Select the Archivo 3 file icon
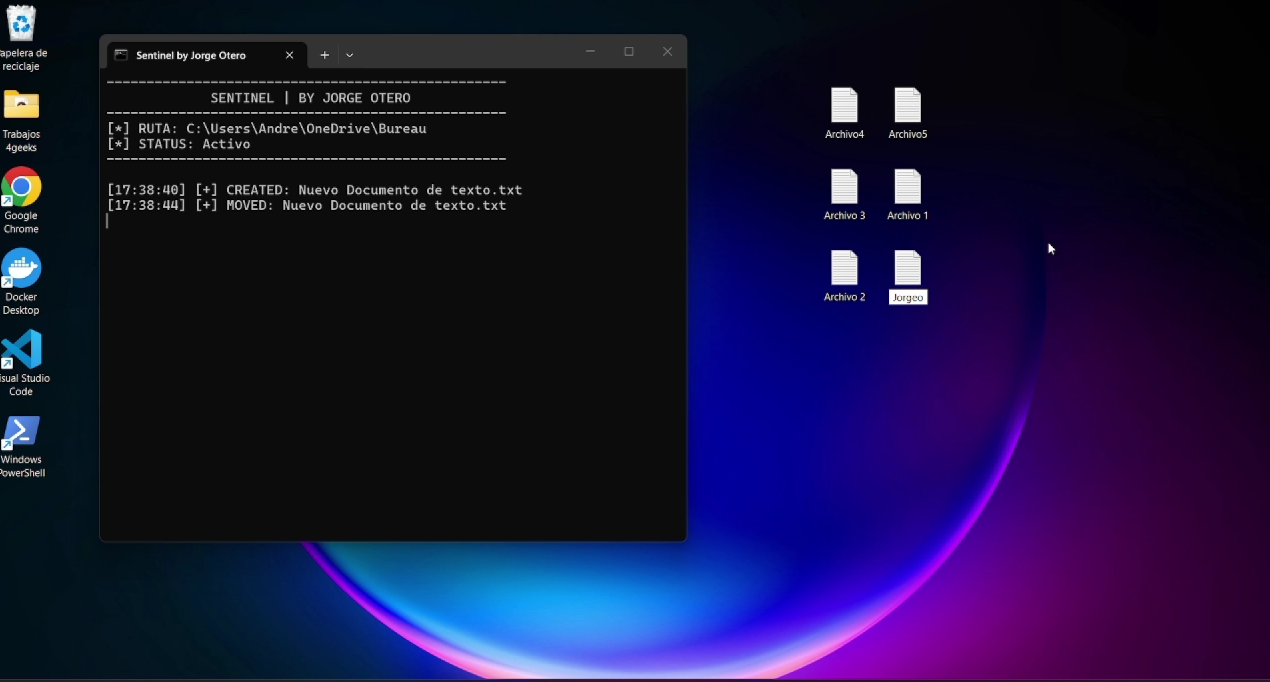Screen dimensions: 1270x682 pos(845,187)
